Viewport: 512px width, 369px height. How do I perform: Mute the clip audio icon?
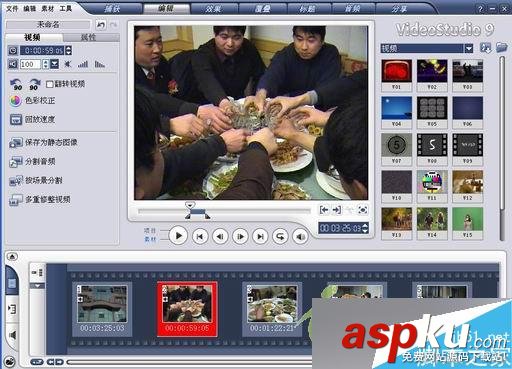13,64
